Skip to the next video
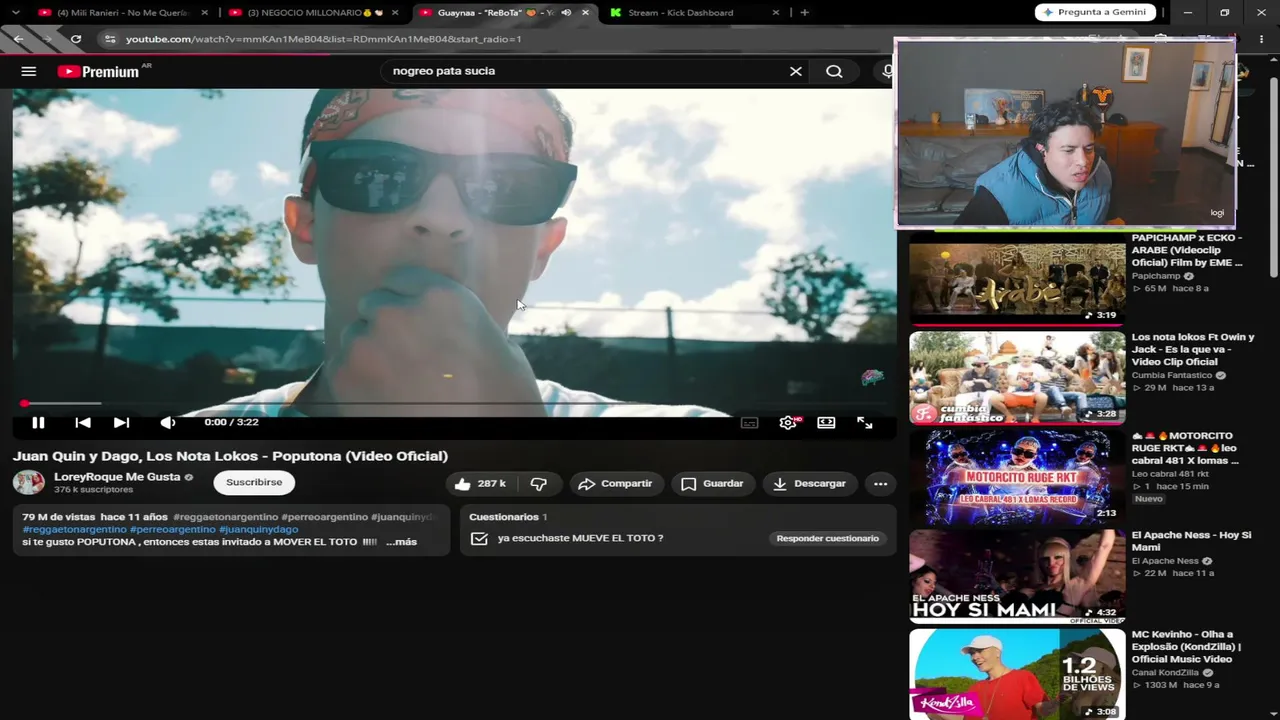The width and height of the screenshot is (1280, 720). [x=121, y=423]
